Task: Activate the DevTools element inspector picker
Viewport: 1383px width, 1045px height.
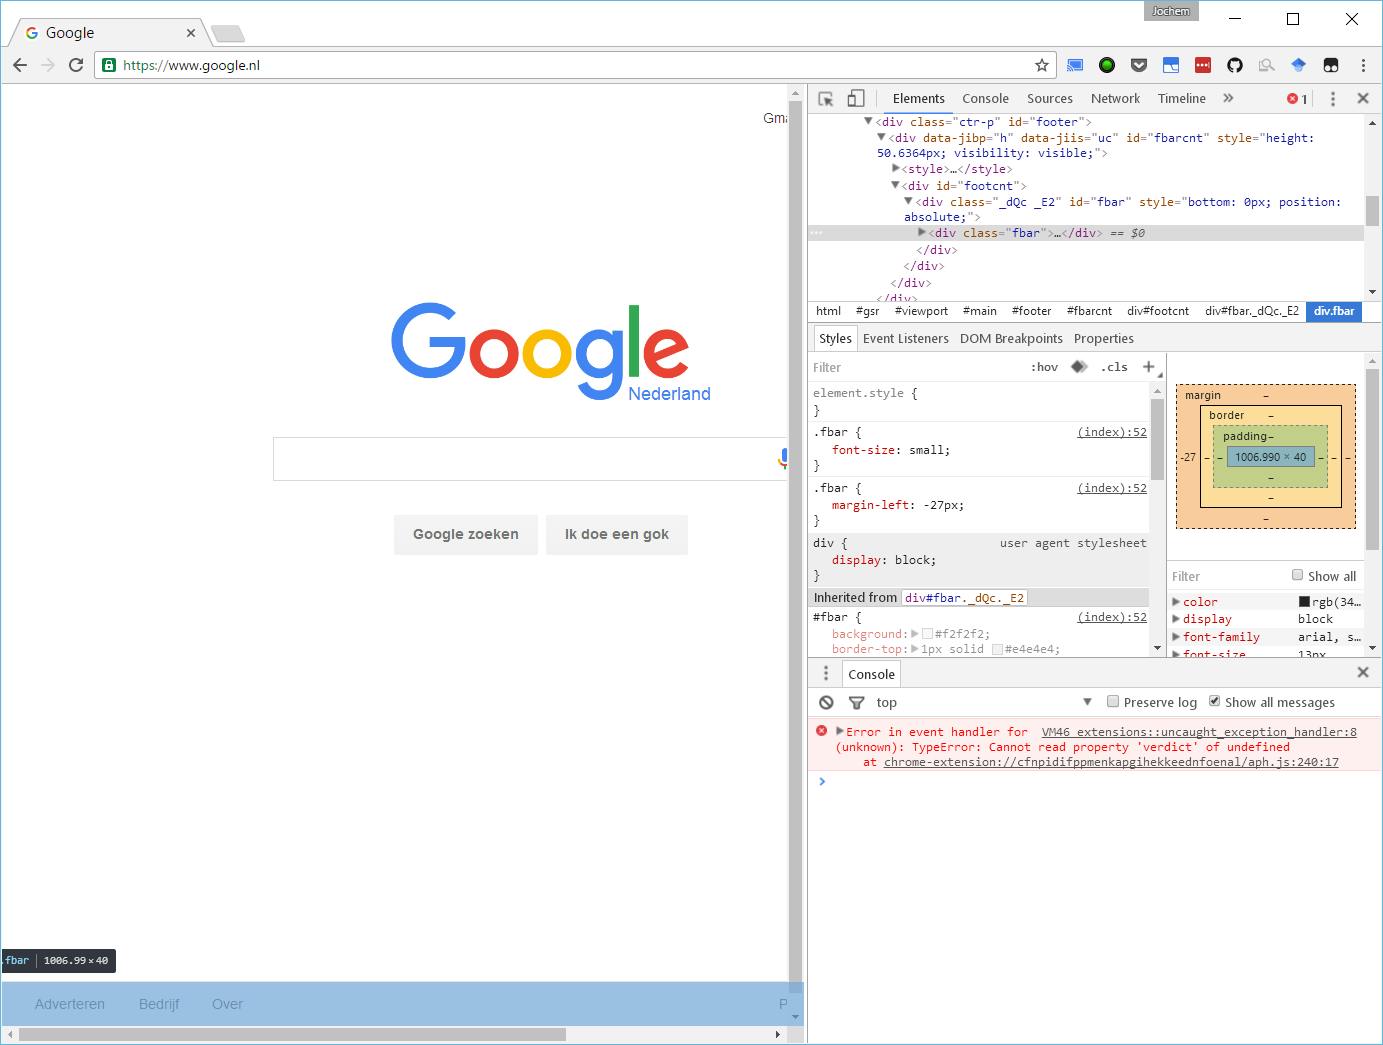Action: [x=826, y=98]
